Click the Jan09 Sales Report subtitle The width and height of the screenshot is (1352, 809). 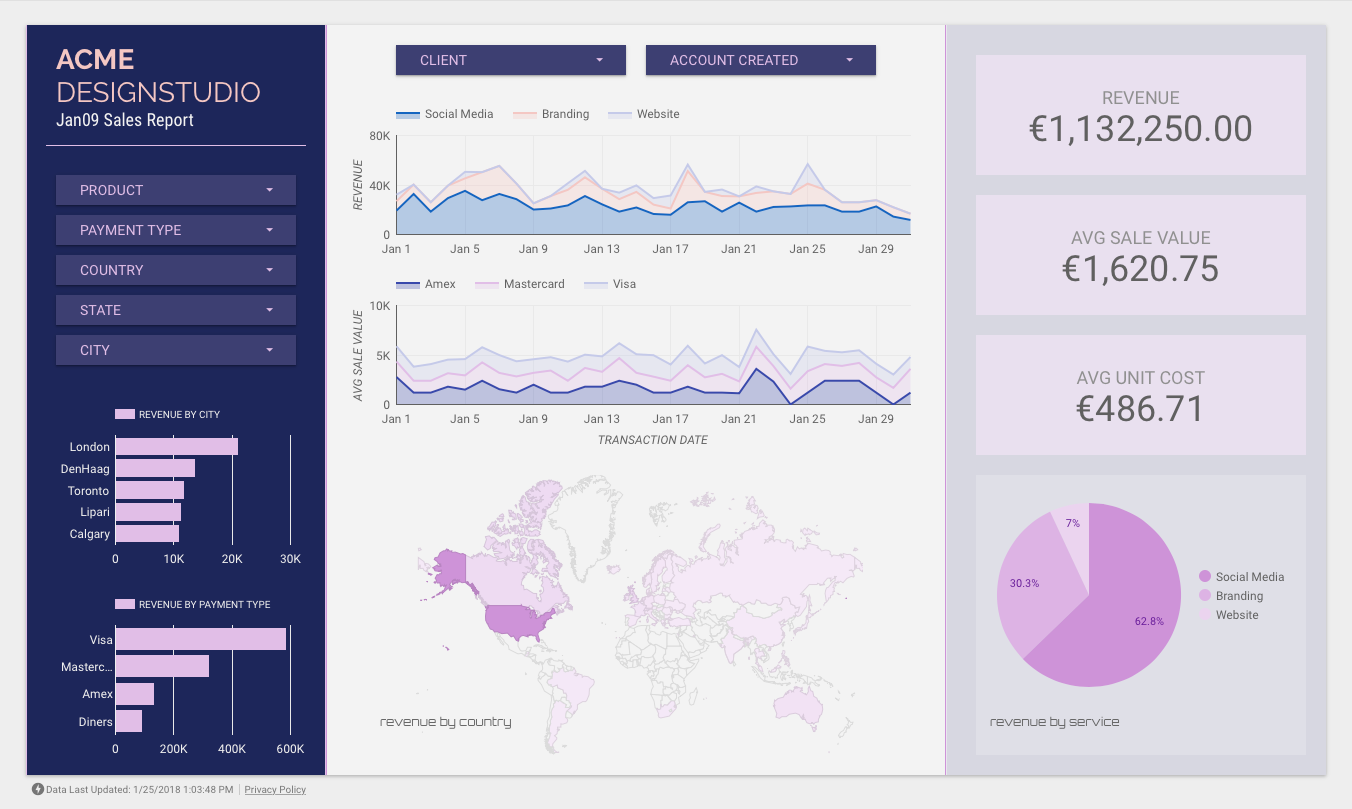(125, 120)
